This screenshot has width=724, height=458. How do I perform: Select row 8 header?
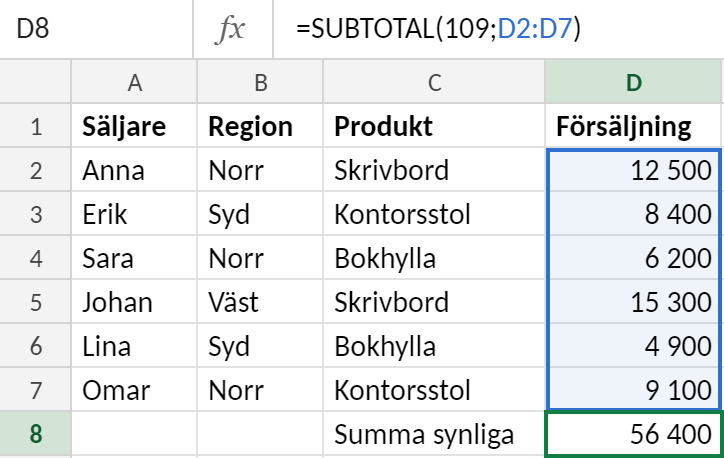point(36,434)
